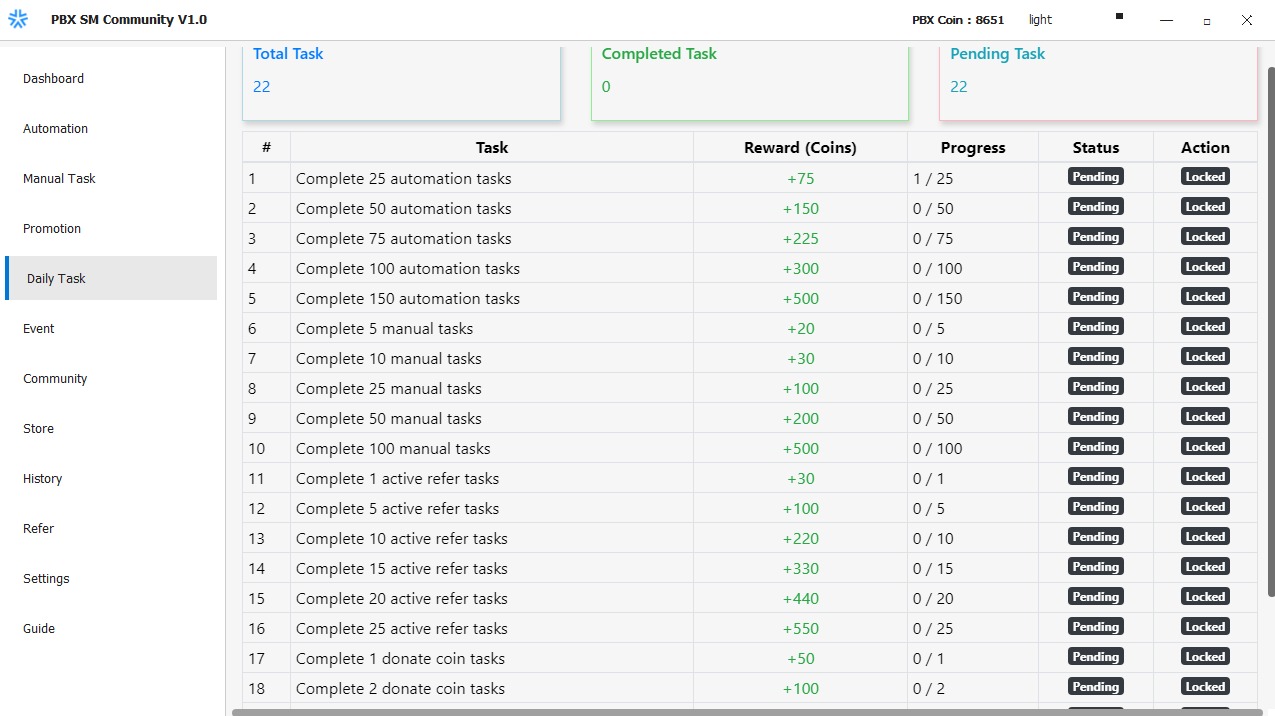Click Locked button for 25 automation tasks

click(x=1205, y=177)
